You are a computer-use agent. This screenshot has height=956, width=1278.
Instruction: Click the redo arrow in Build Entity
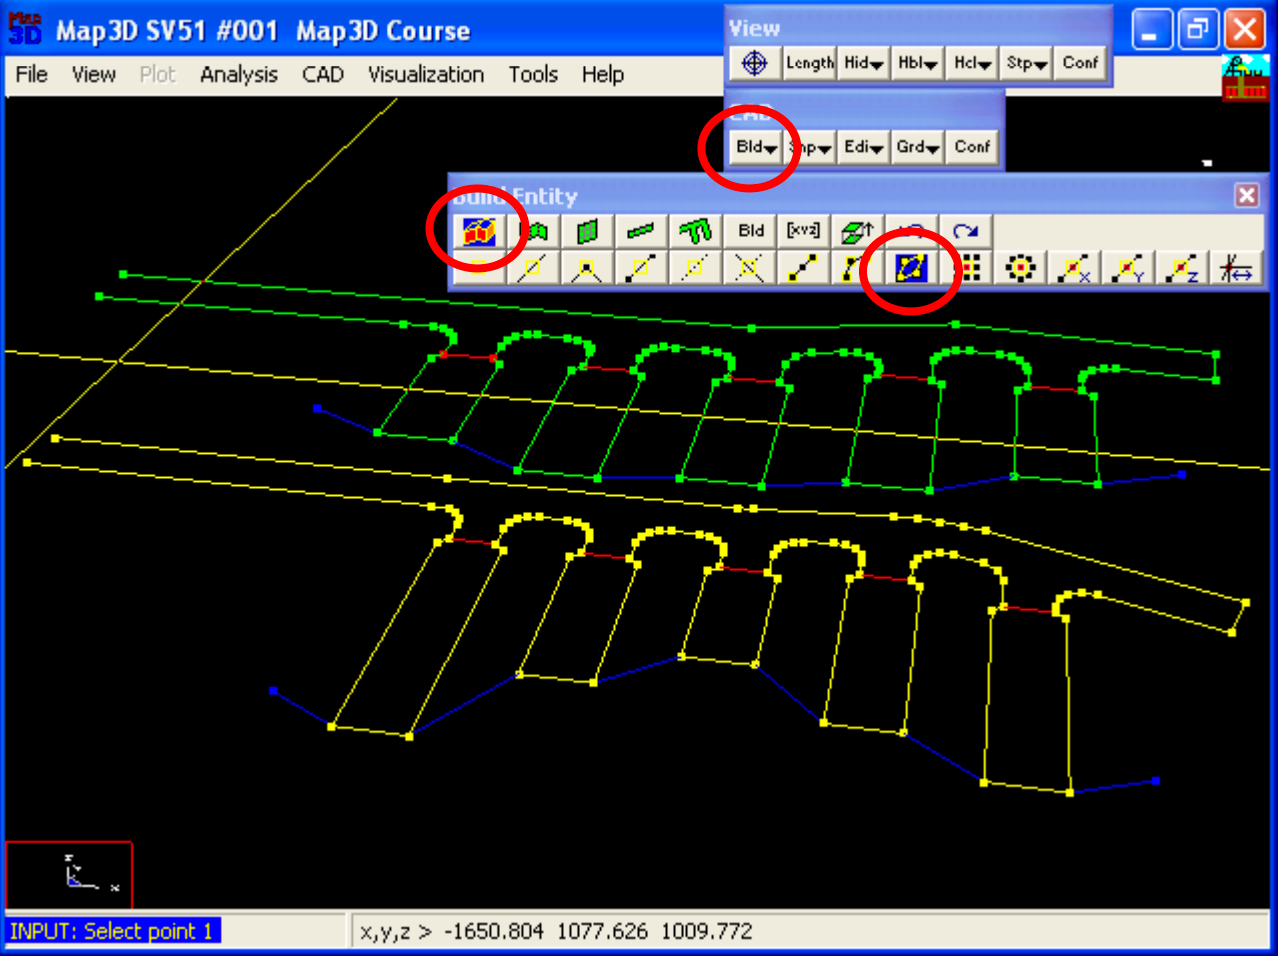pyautogui.click(x=965, y=231)
